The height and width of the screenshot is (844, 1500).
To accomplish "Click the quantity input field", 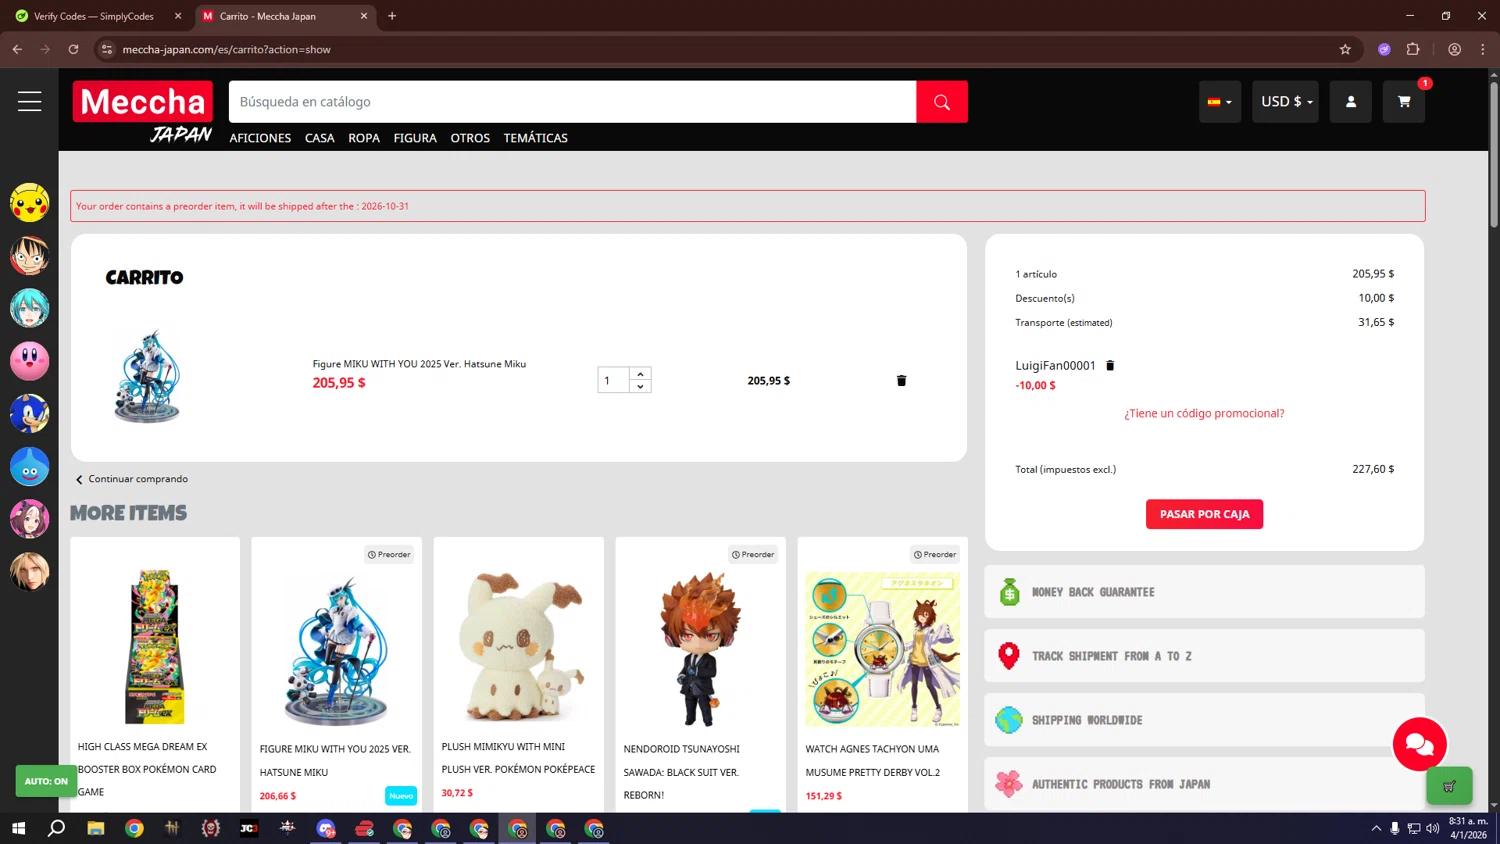I will pos(613,380).
